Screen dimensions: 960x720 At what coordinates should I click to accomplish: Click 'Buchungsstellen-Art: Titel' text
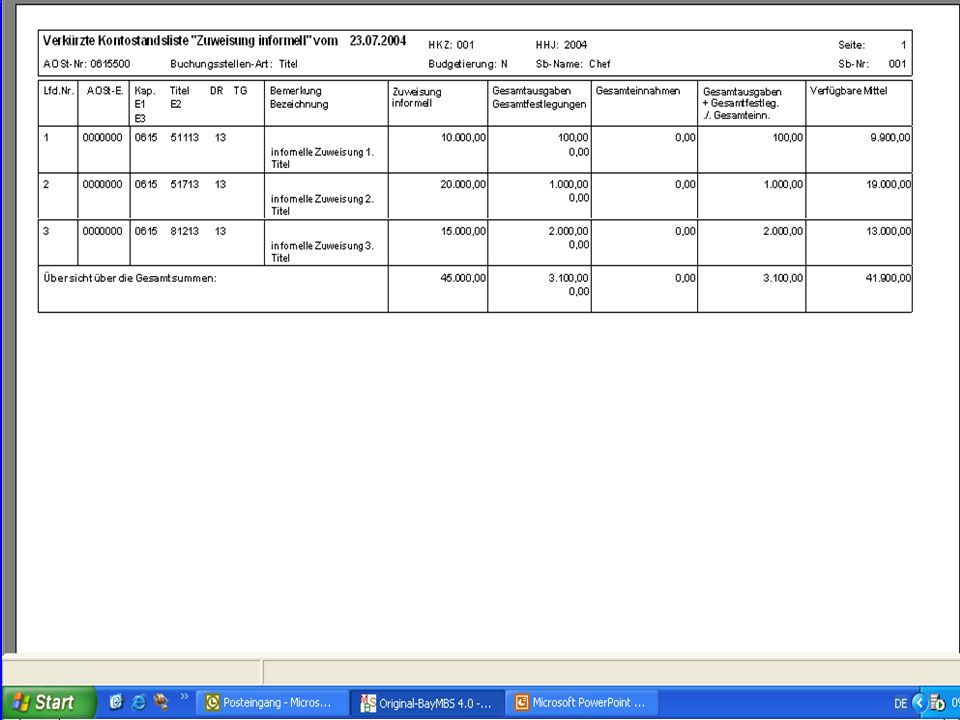[x=234, y=64]
